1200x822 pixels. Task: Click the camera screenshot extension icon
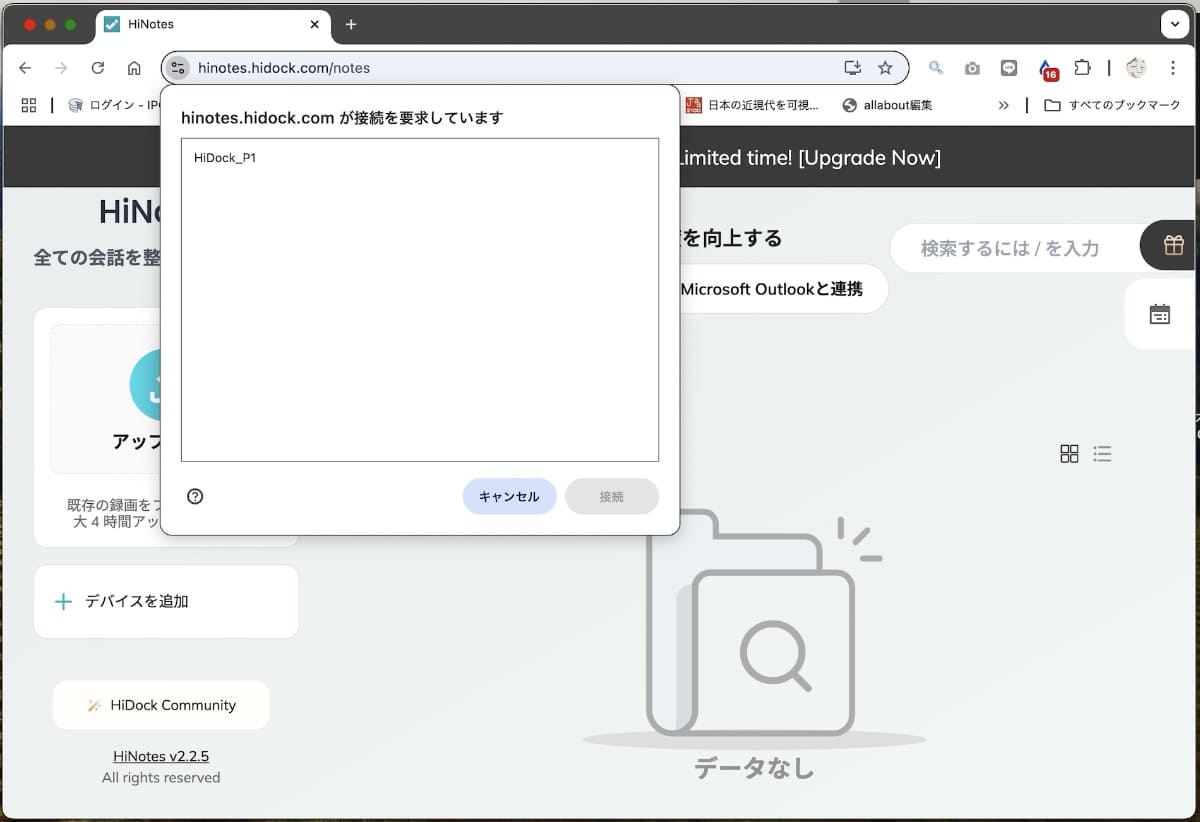point(972,68)
